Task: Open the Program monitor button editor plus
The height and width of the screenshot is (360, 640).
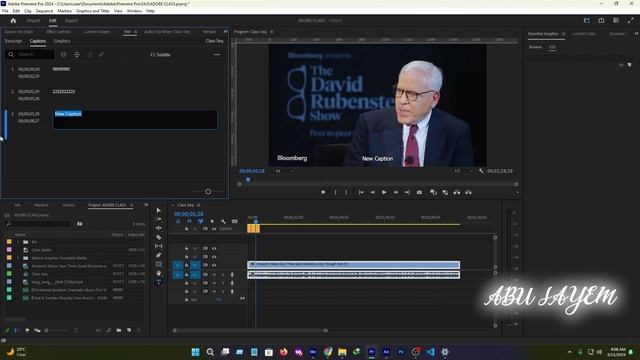Action: (x=517, y=192)
